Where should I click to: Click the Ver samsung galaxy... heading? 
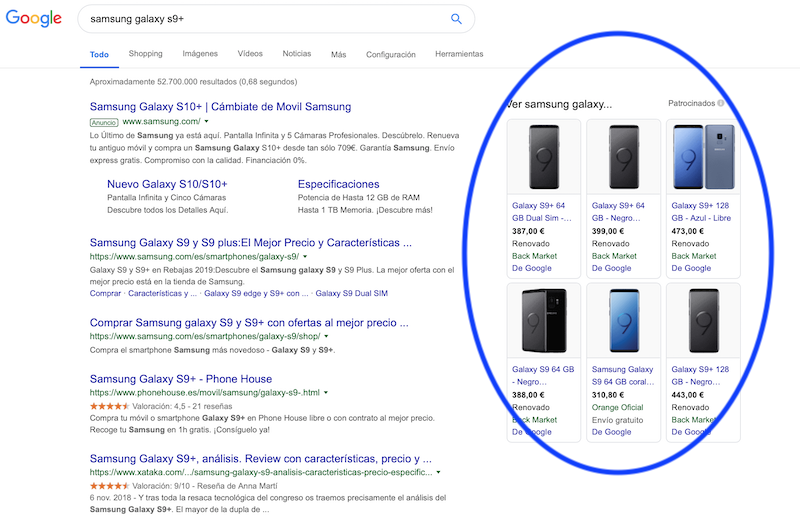tap(559, 105)
